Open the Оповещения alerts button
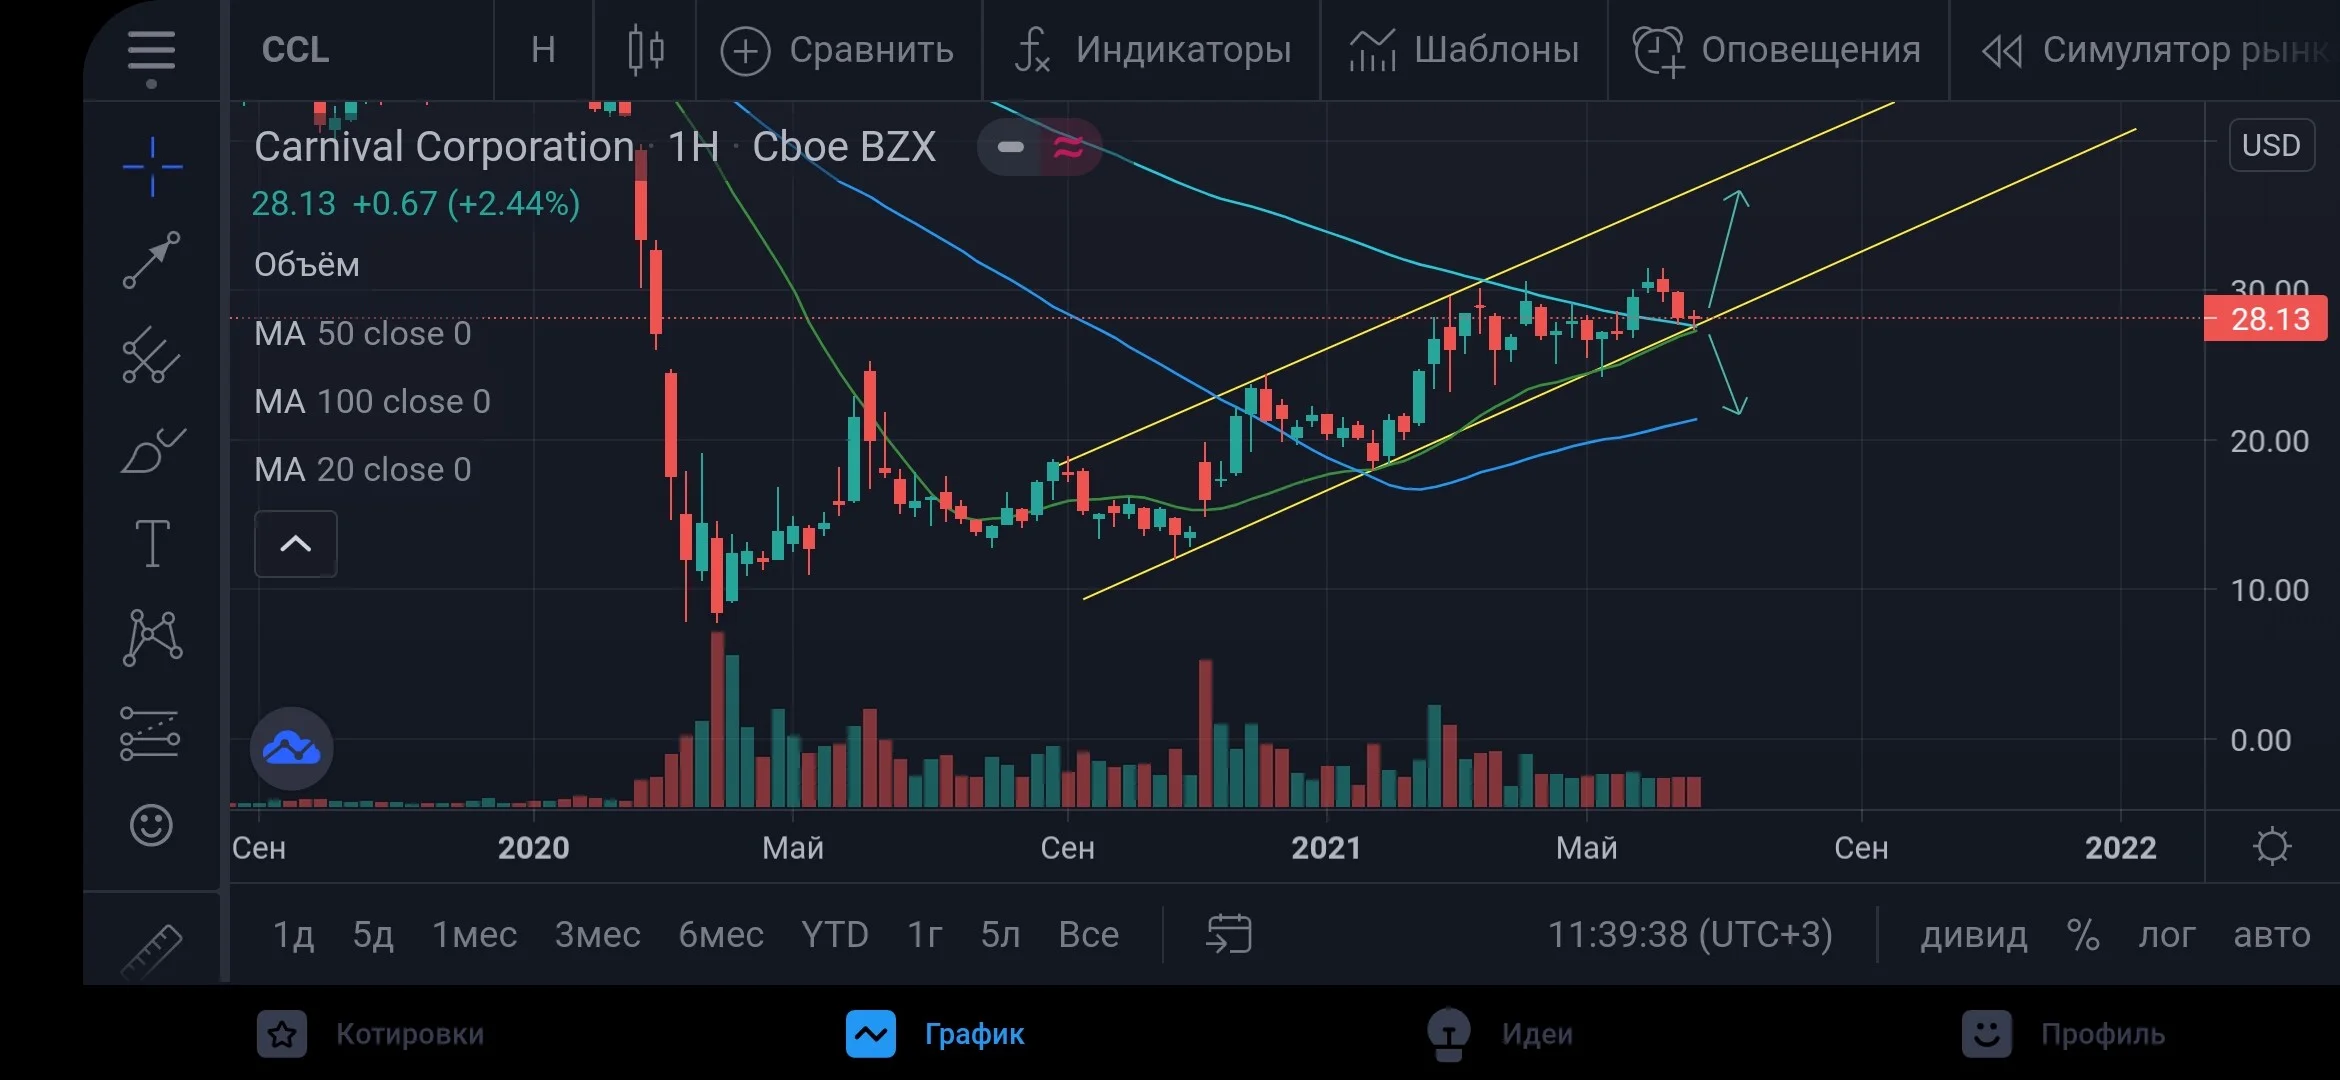Image resolution: width=2340 pixels, height=1080 pixels. 1777,50
